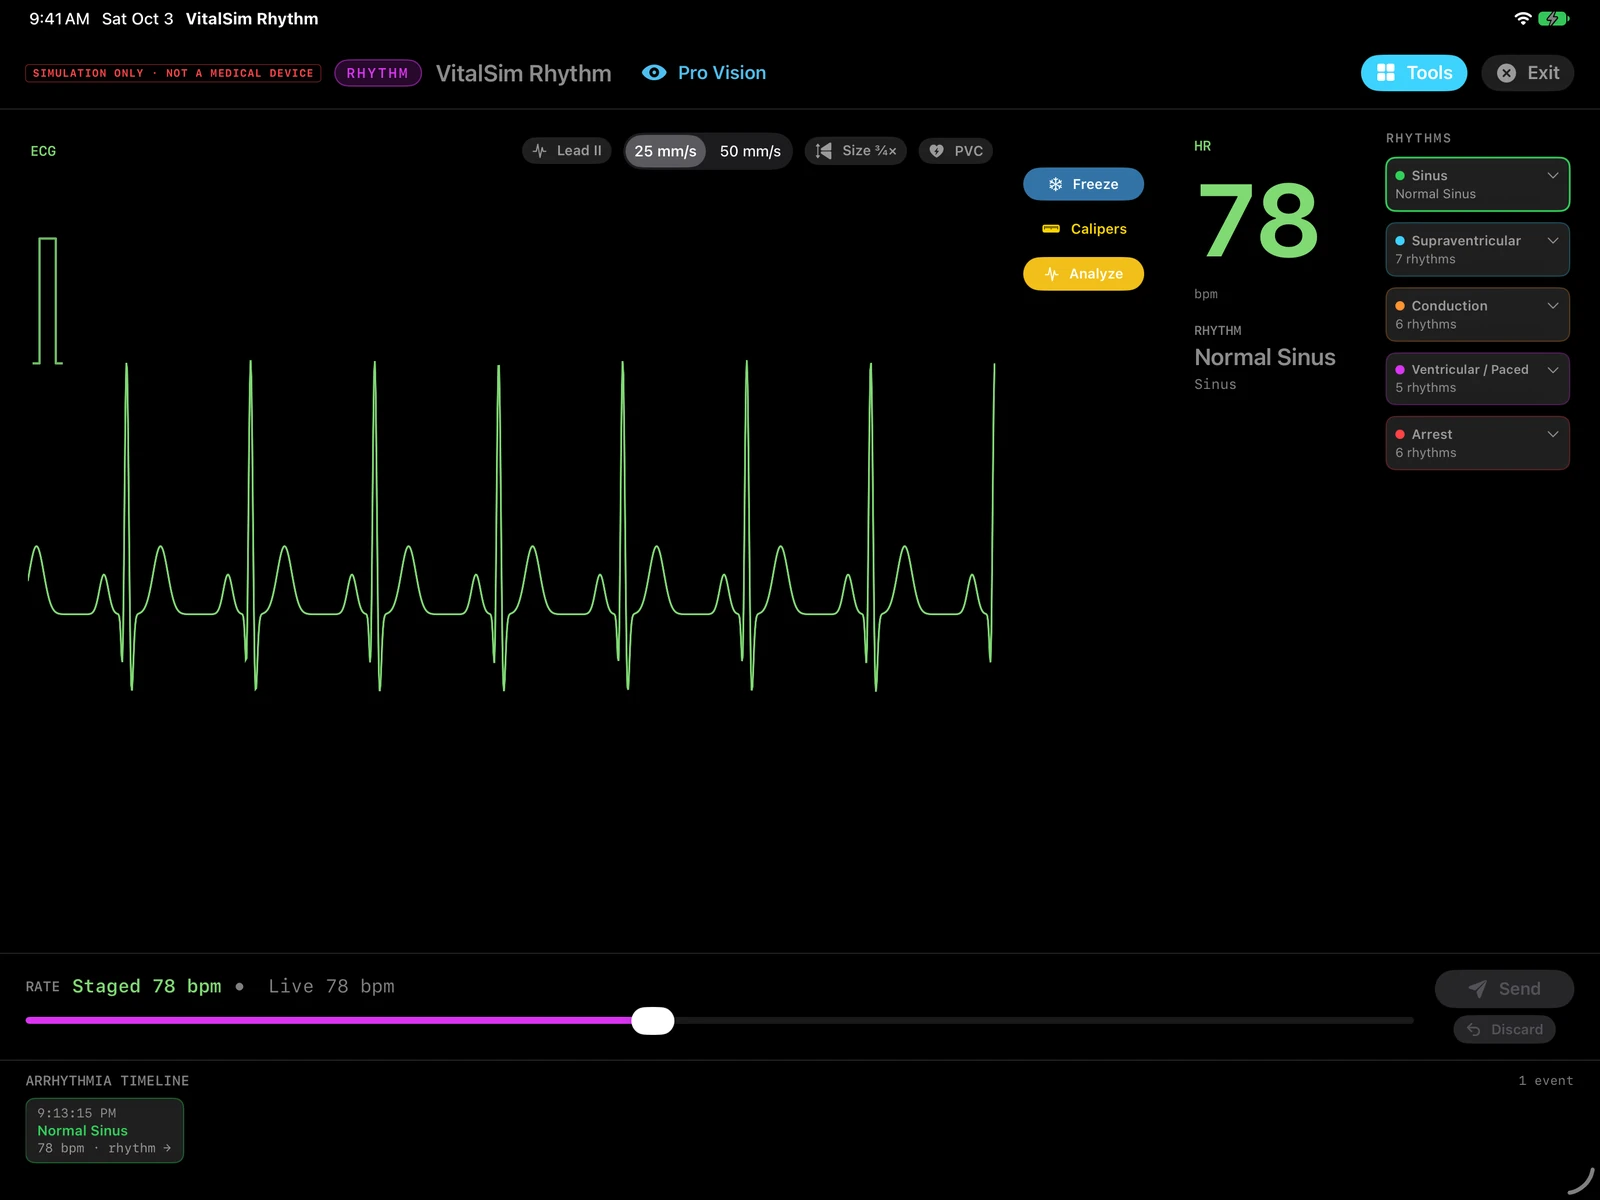Viewport: 1600px width, 1200px height.
Task: Toggle PVC injection
Action: click(956, 151)
